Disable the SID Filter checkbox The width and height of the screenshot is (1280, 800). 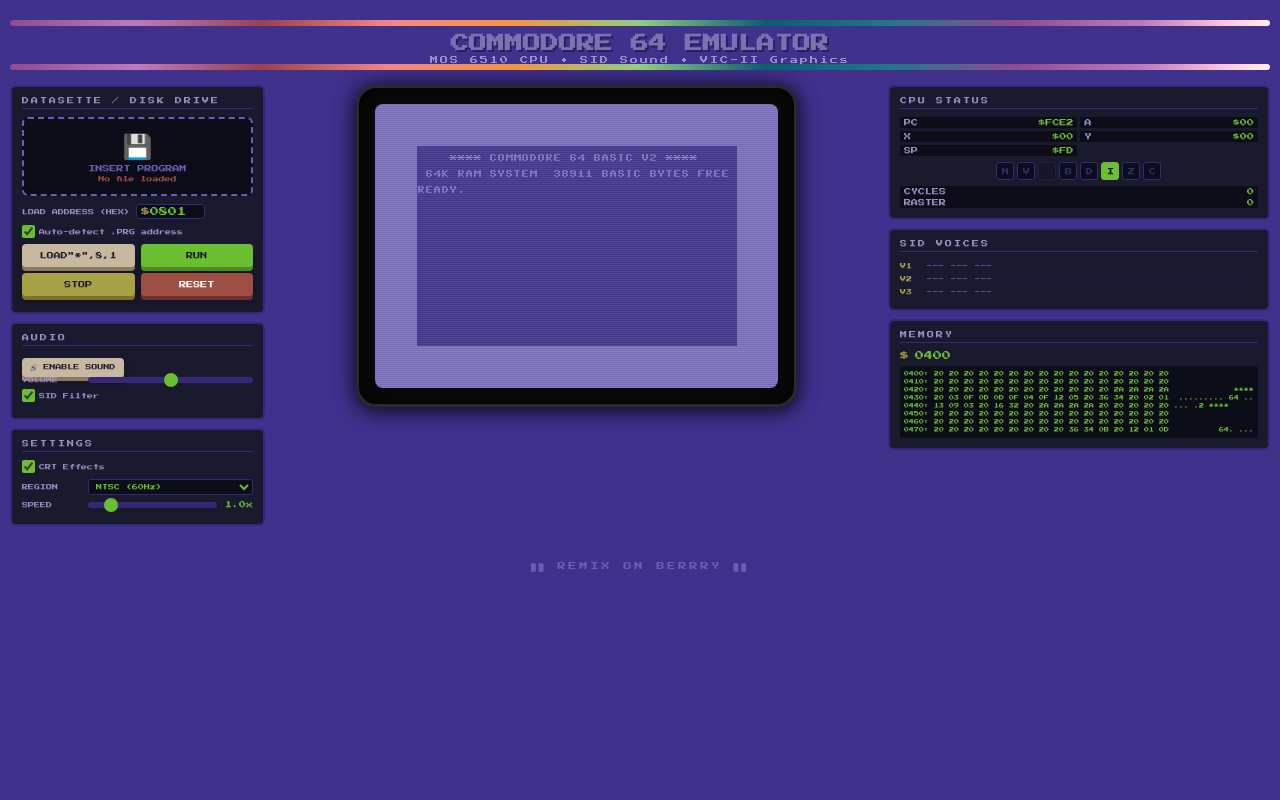(x=28, y=395)
